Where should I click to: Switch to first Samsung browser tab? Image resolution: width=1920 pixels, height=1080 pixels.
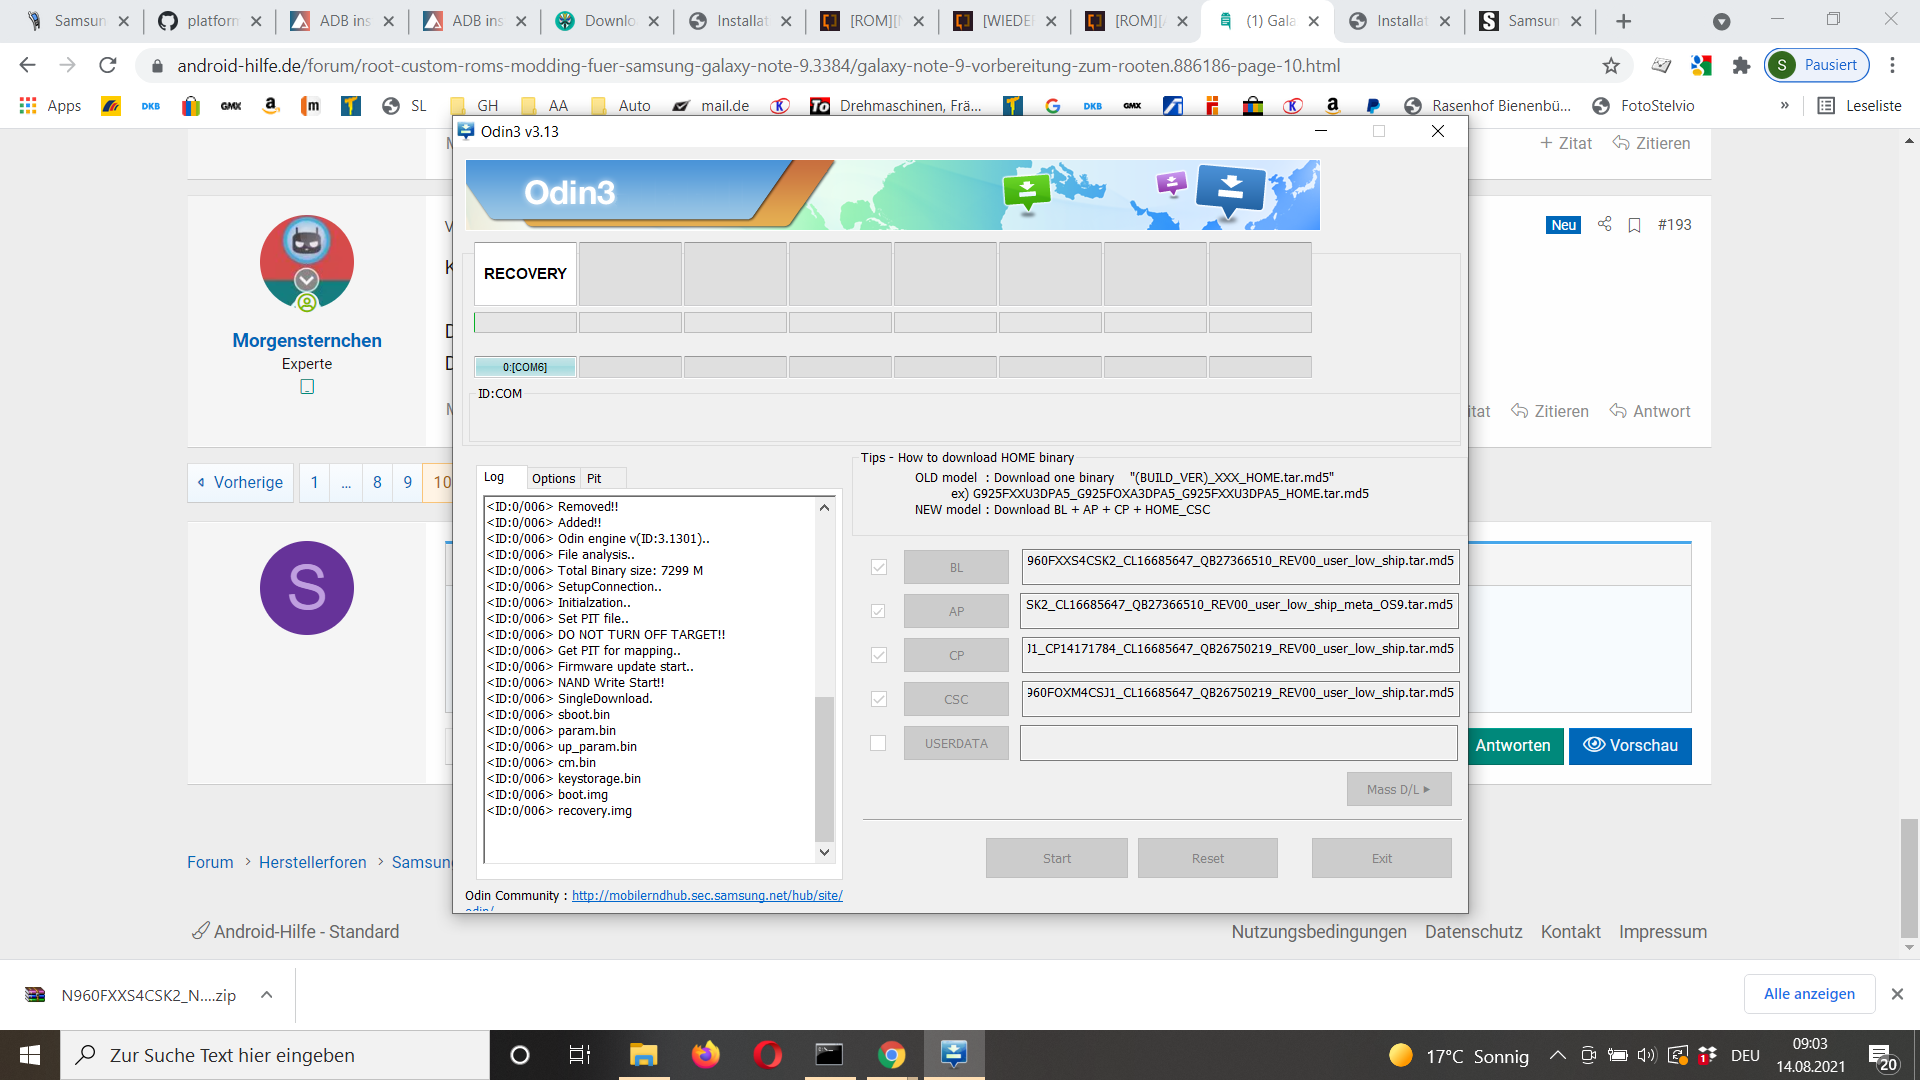pyautogui.click(x=78, y=21)
